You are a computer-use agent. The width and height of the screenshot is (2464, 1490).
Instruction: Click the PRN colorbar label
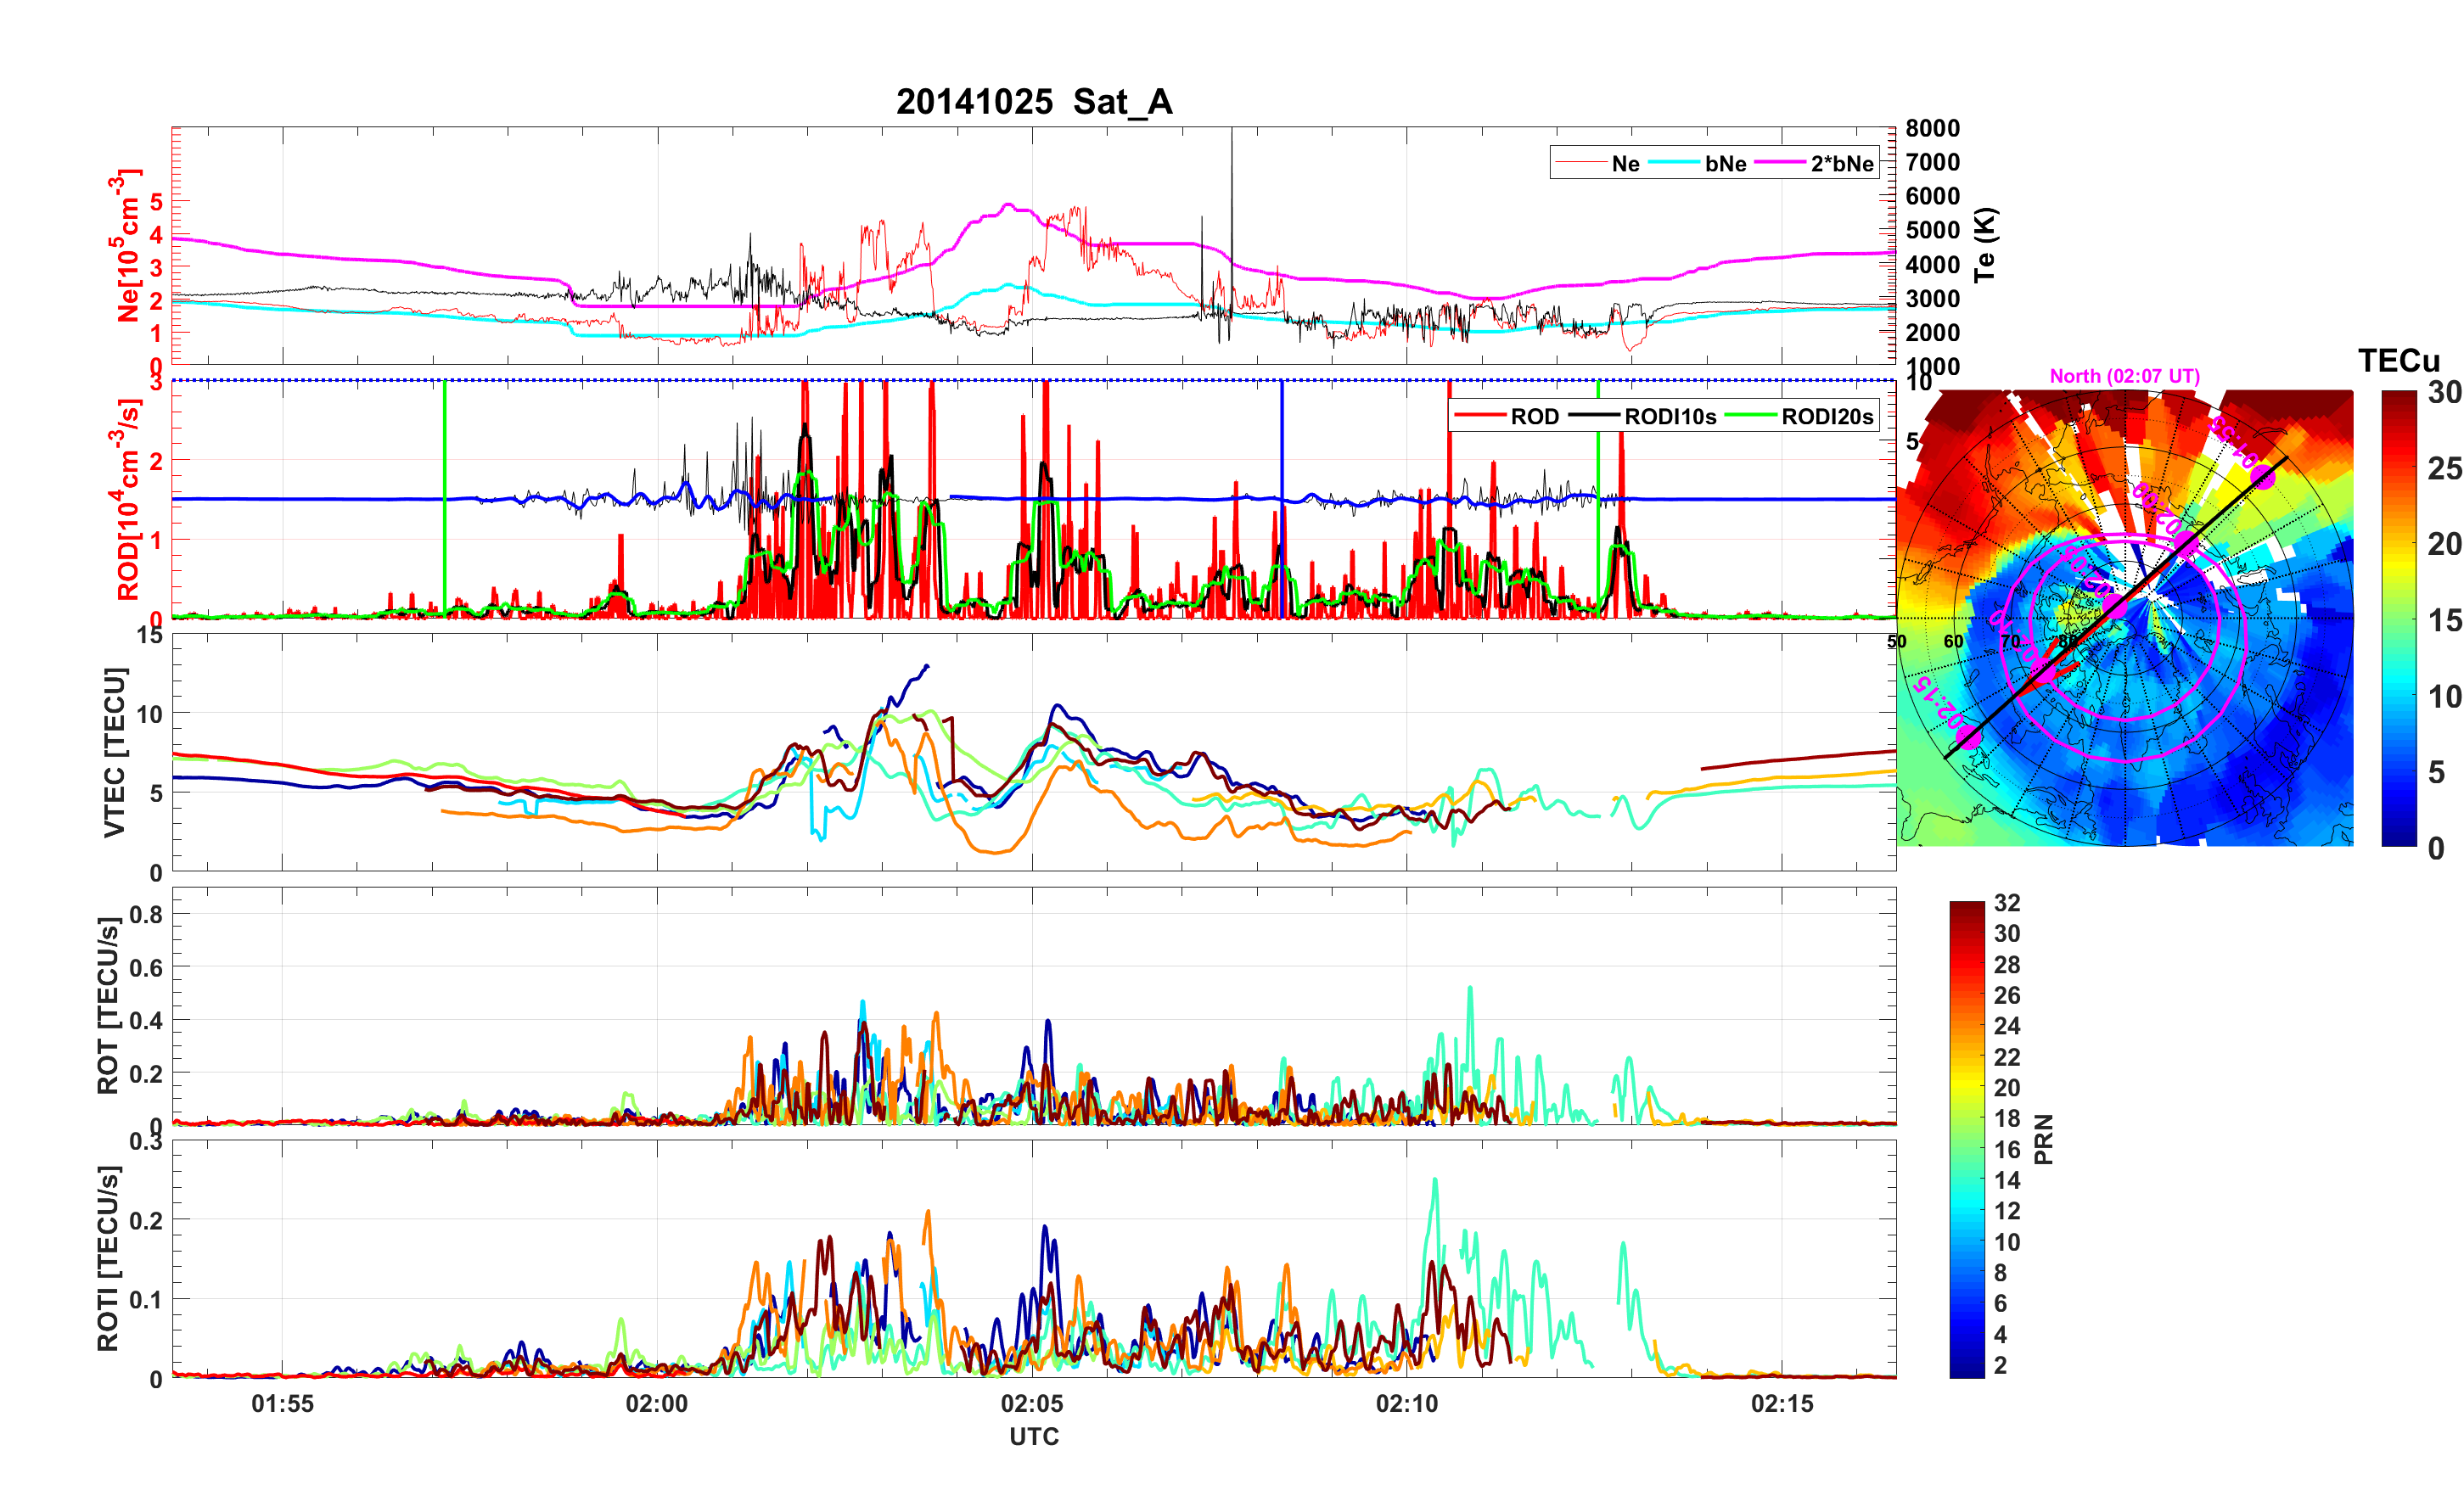point(2044,1139)
